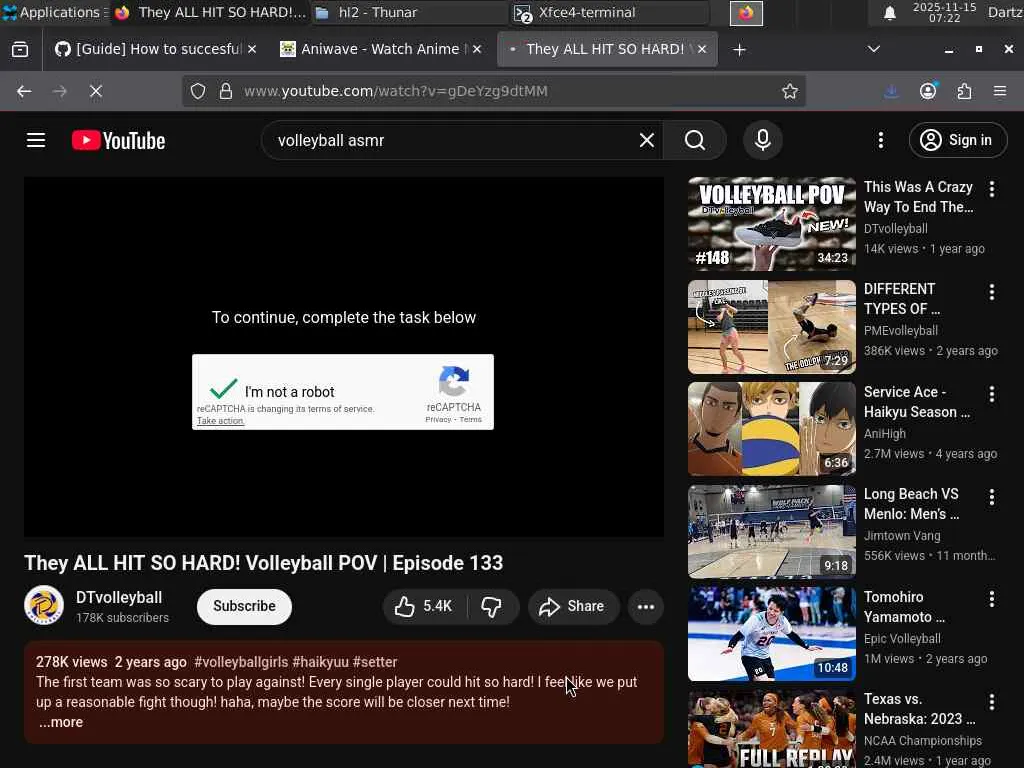1024x768 pixels.
Task: Open notifications bell in system panel
Action: [x=889, y=12]
